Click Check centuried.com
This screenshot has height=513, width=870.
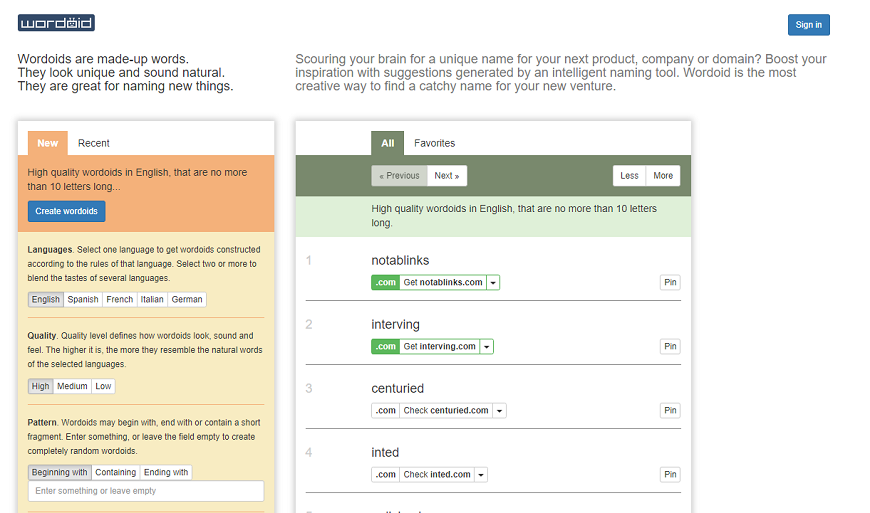pos(446,410)
